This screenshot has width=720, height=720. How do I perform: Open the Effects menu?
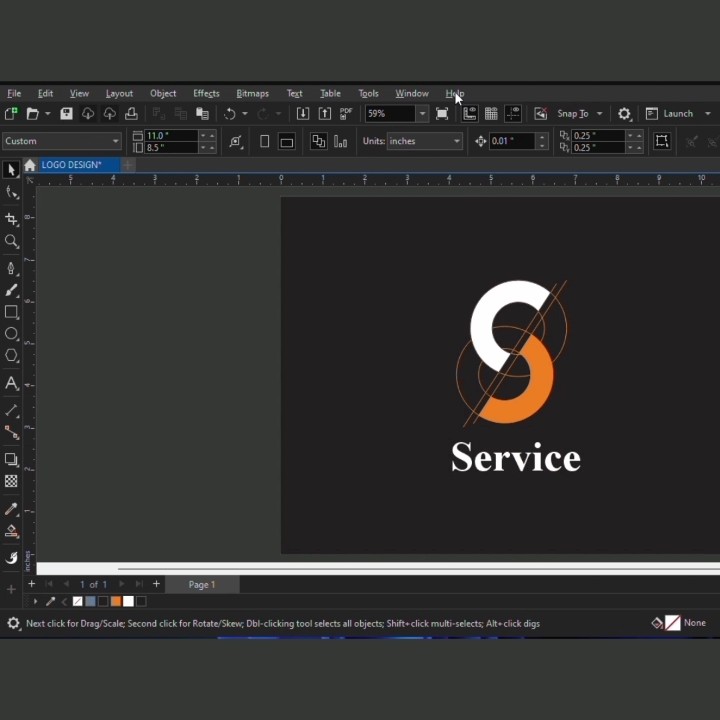point(206,93)
